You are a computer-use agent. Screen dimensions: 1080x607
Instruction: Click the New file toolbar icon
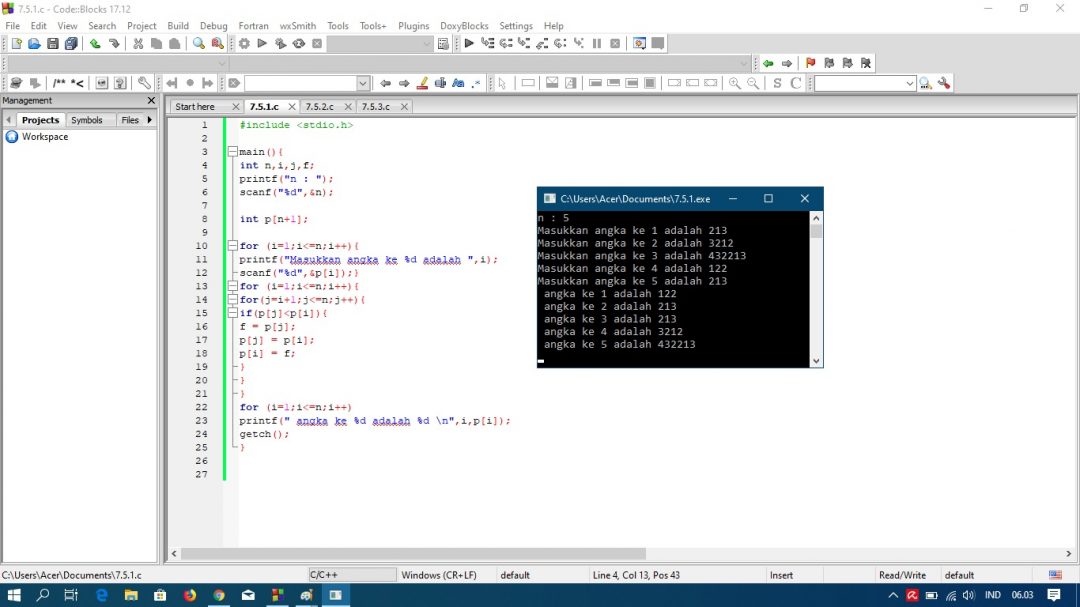(x=16, y=43)
